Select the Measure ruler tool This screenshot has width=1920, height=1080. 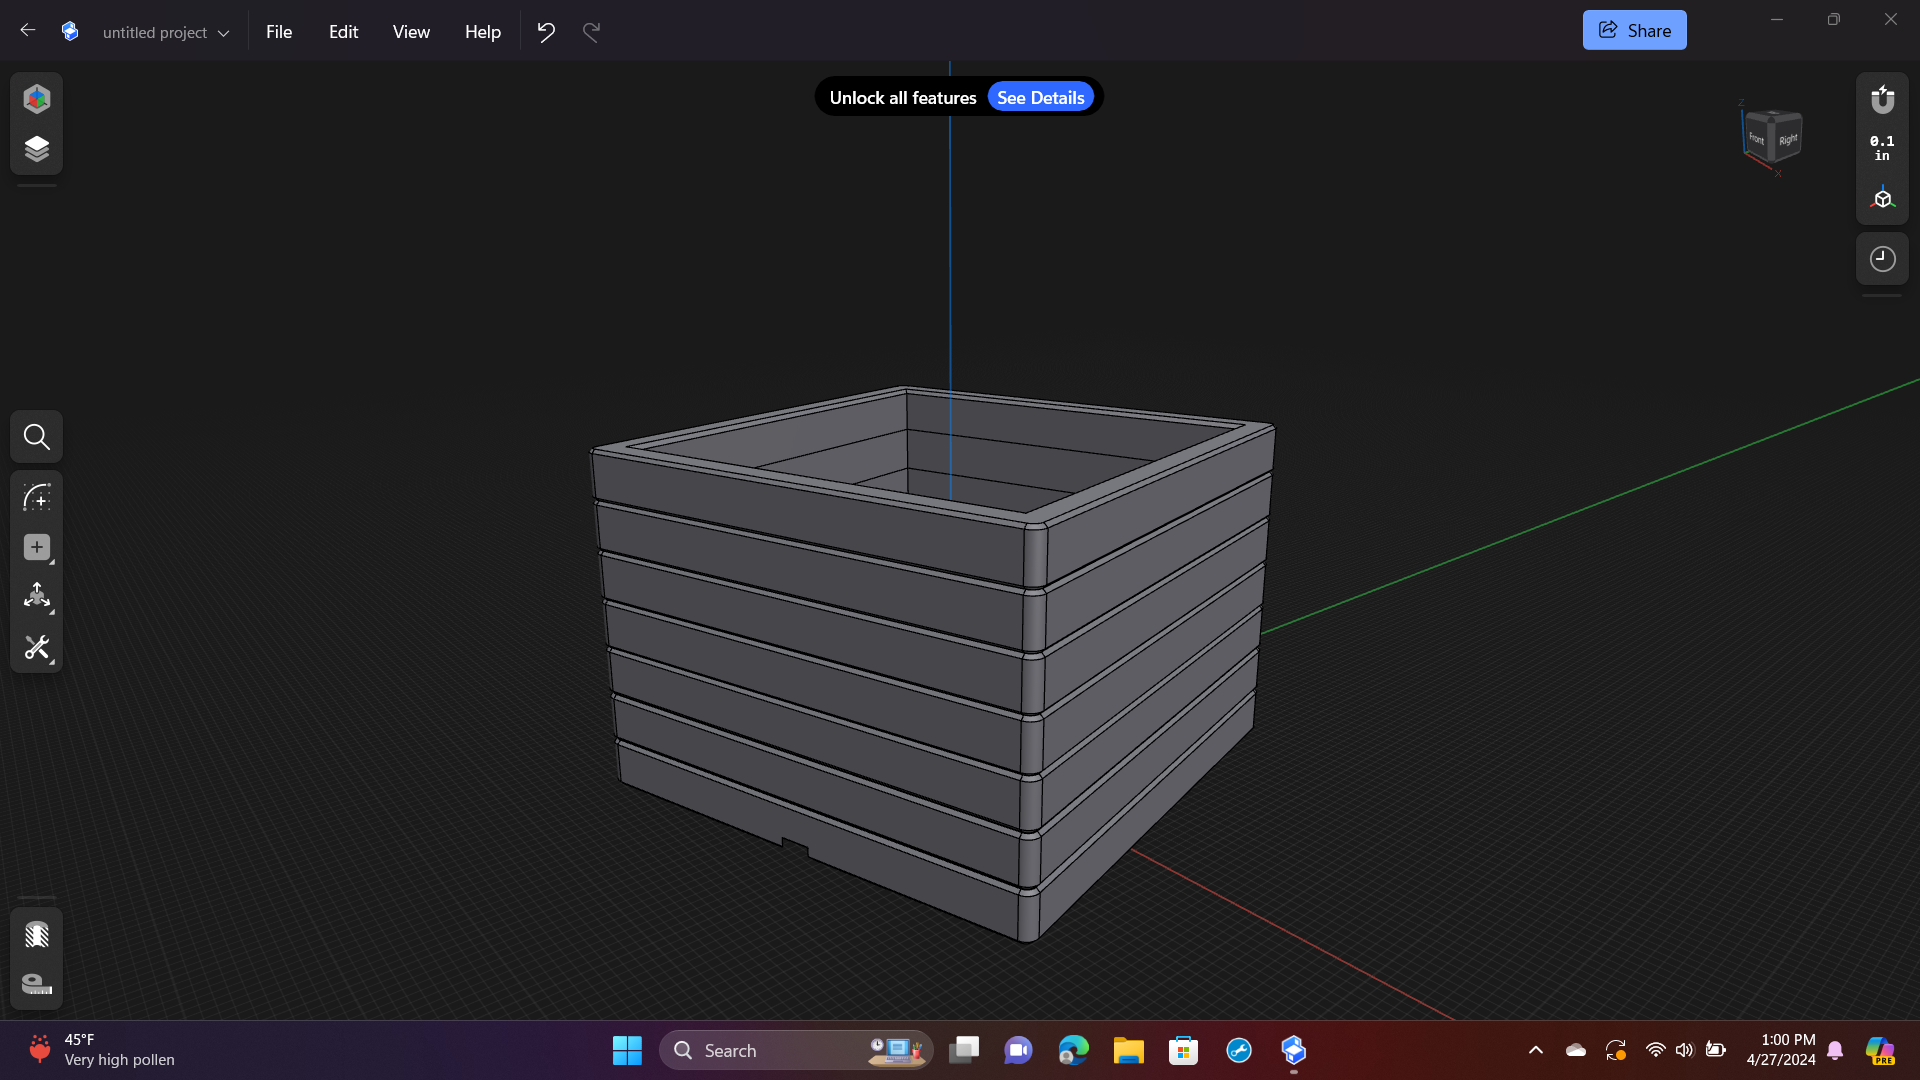coord(36,985)
